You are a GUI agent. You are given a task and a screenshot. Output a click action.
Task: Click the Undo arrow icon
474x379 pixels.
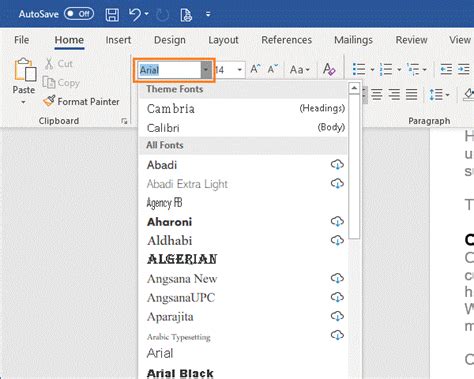point(135,15)
